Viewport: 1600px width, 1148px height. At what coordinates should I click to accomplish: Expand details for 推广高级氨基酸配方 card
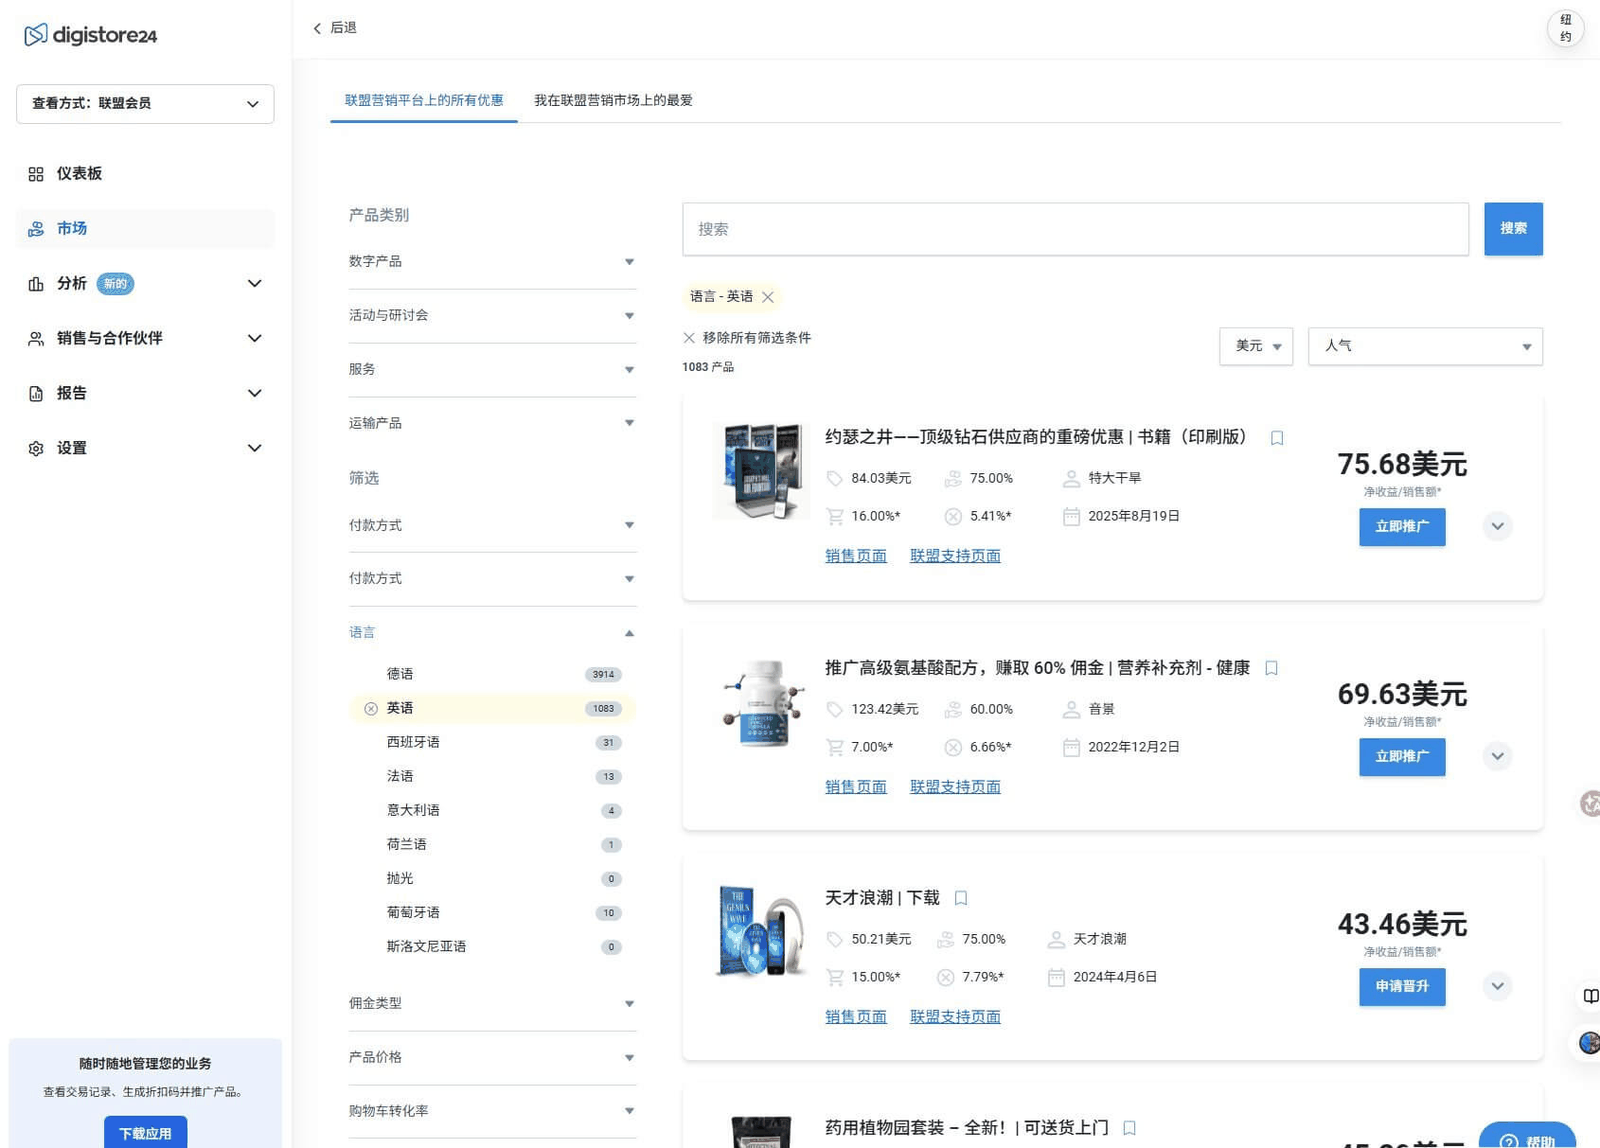pos(1497,757)
